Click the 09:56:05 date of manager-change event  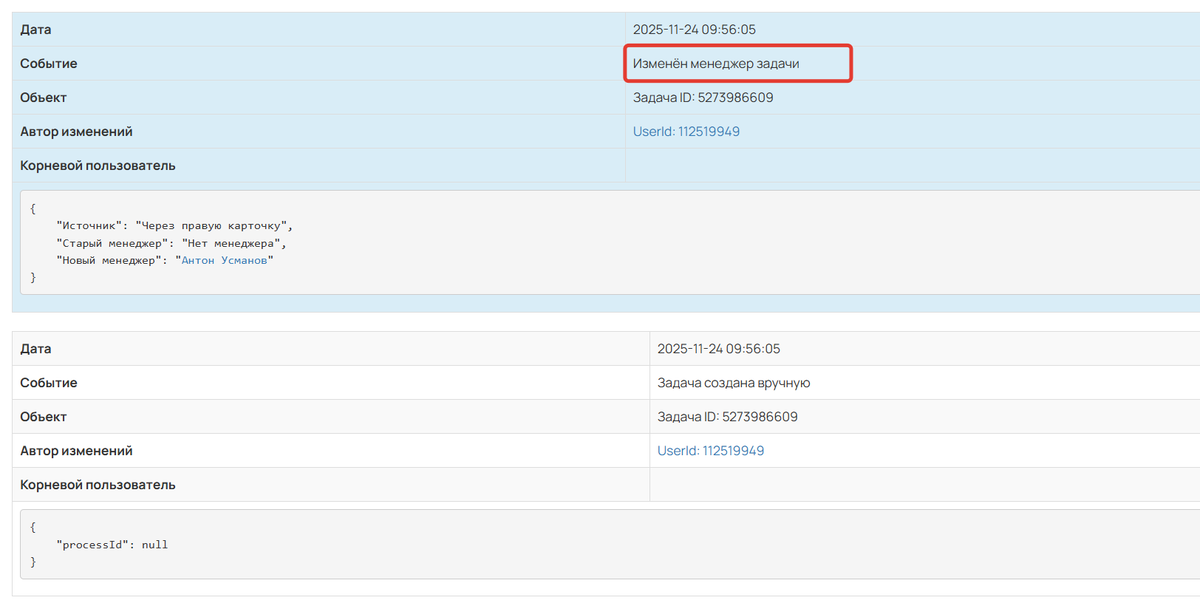tap(694, 29)
